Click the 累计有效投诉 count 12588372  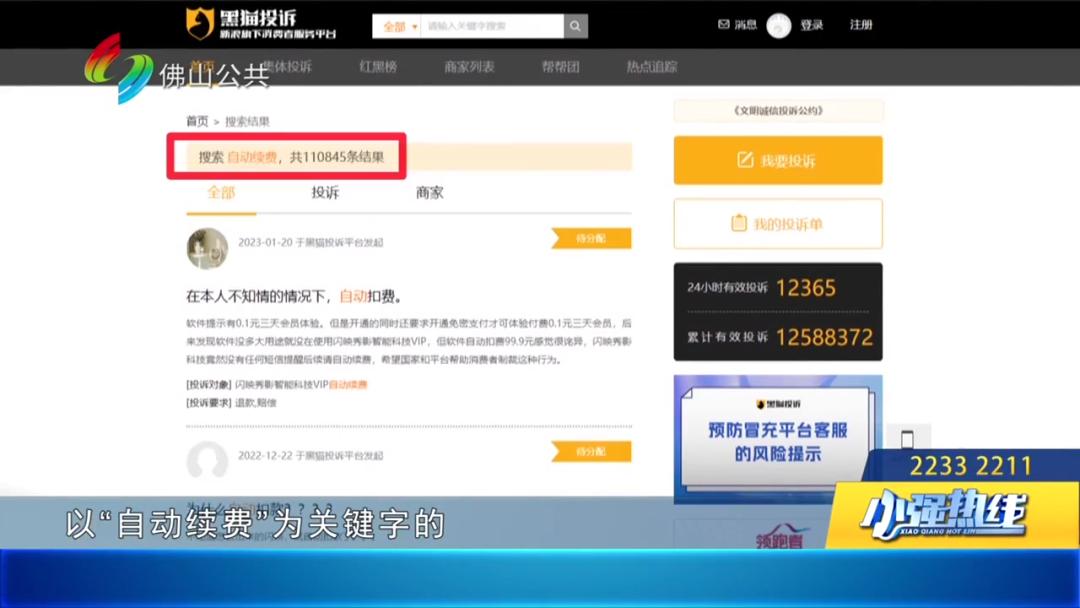tap(824, 337)
